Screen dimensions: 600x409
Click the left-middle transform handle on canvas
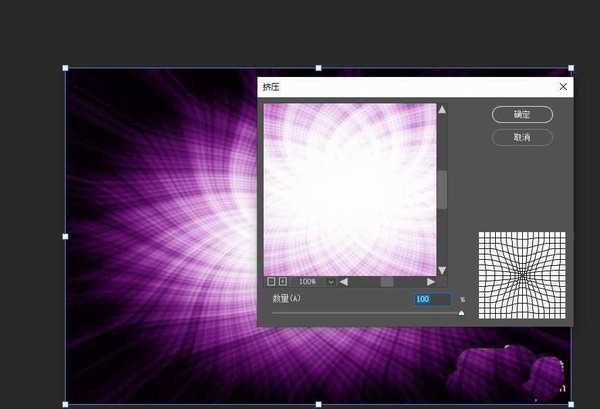66,237
